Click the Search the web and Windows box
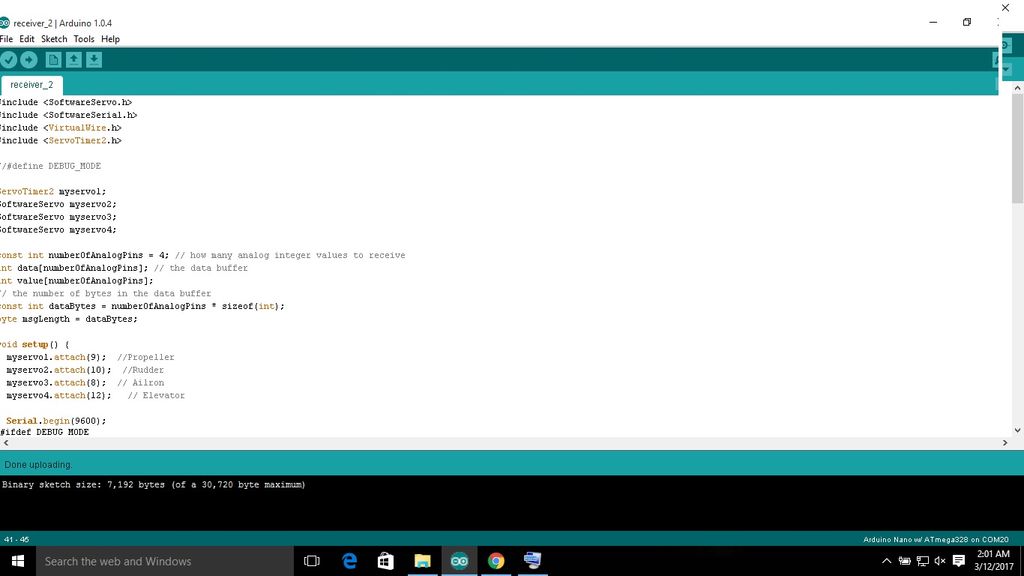The height and width of the screenshot is (576, 1024). pos(165,561)
